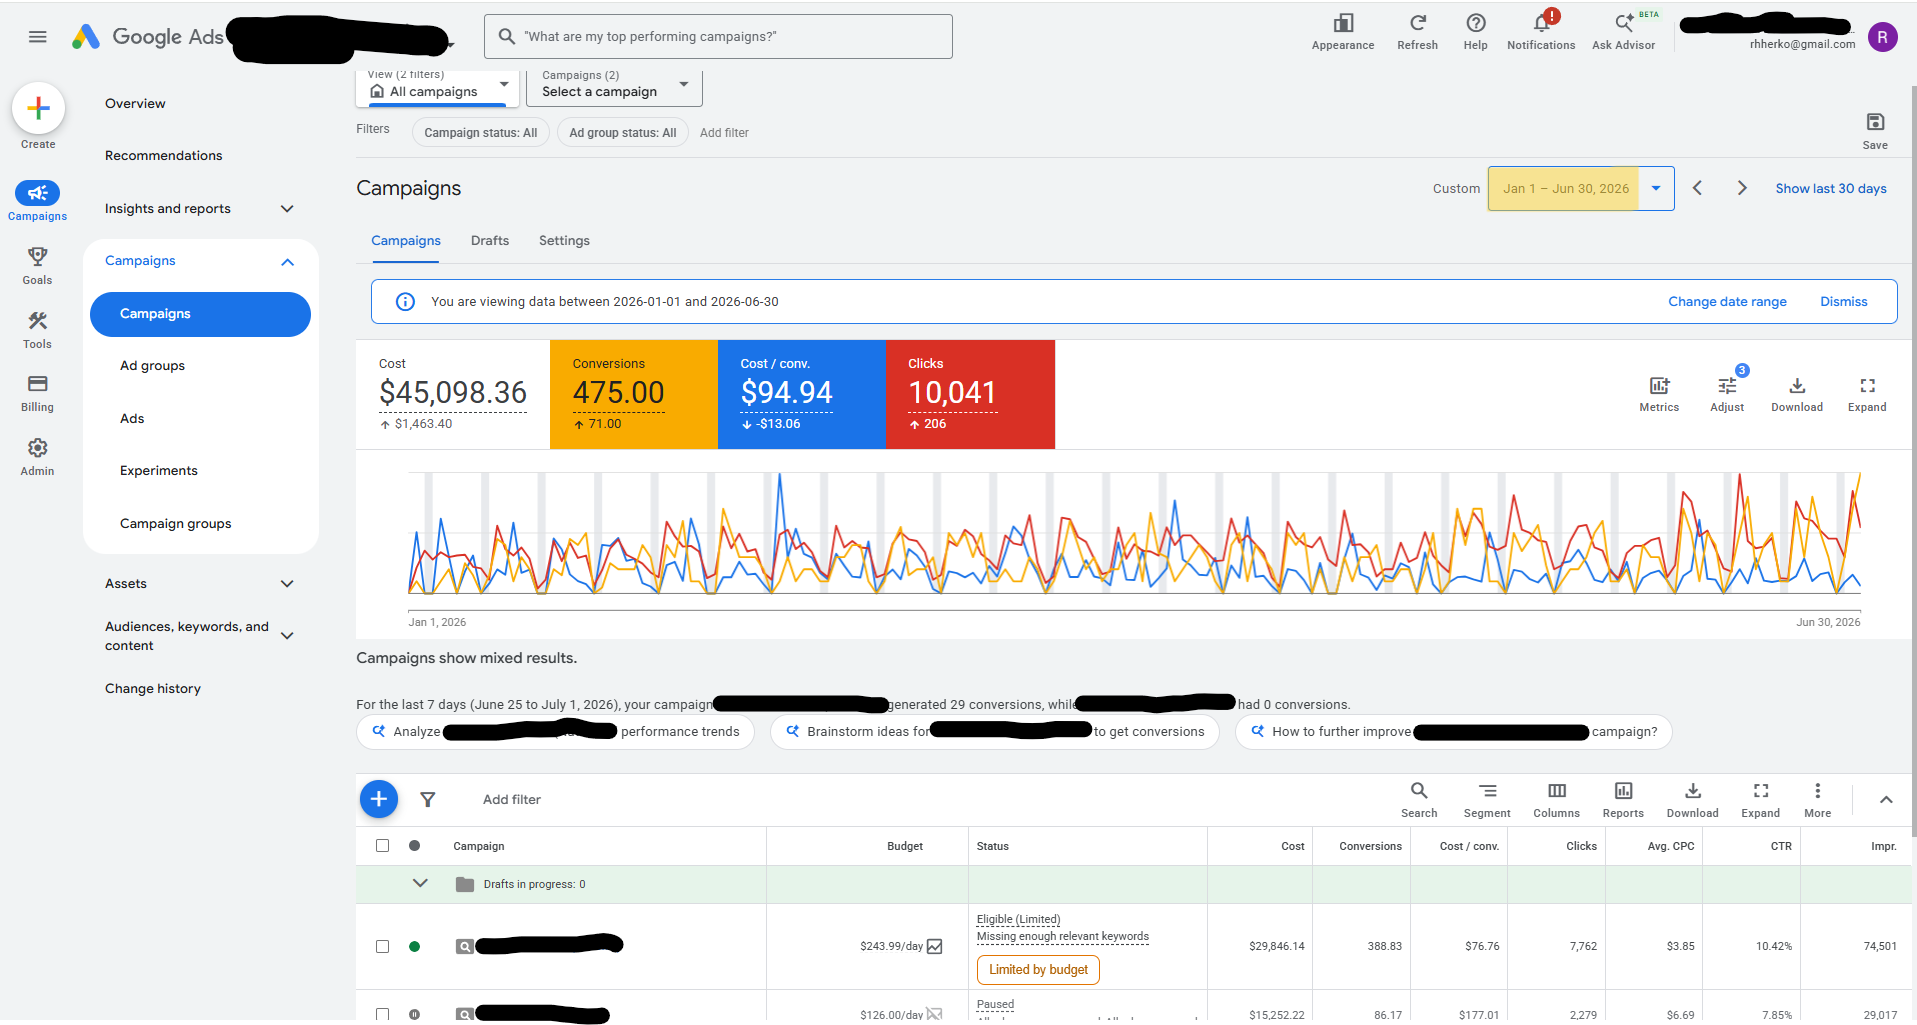The width and height of the screenshot is (1917, 1025).
Task: Click the Limited by budget button
Action: click(1038, 970)
